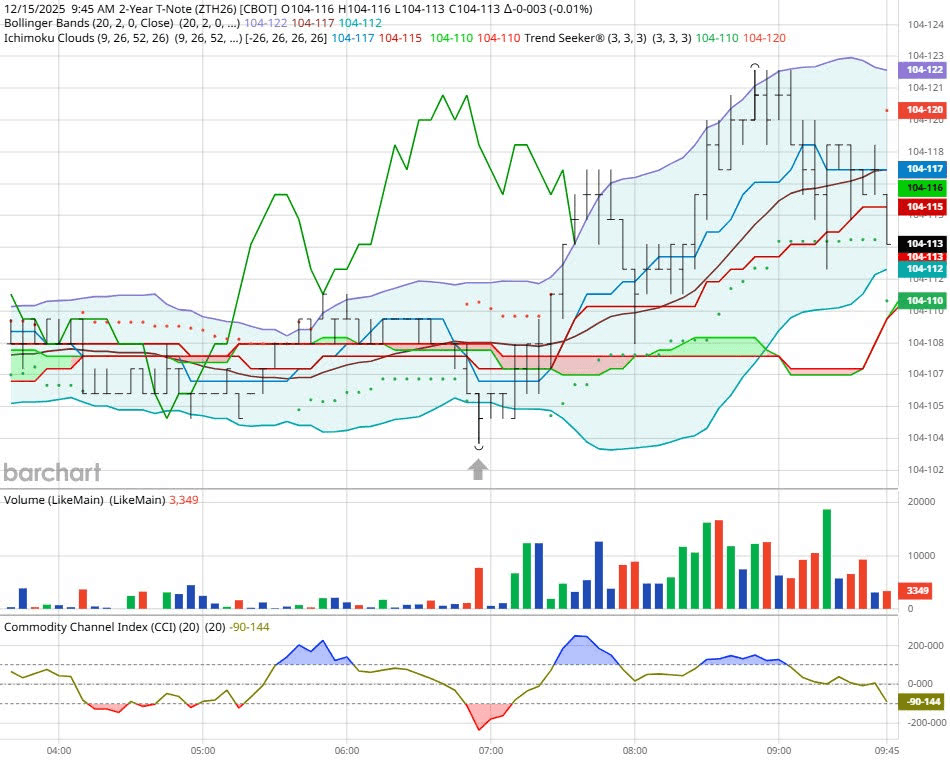Click the black 104-113 last price tag
Screen dimensions: 950x762
tap(924, 244)
